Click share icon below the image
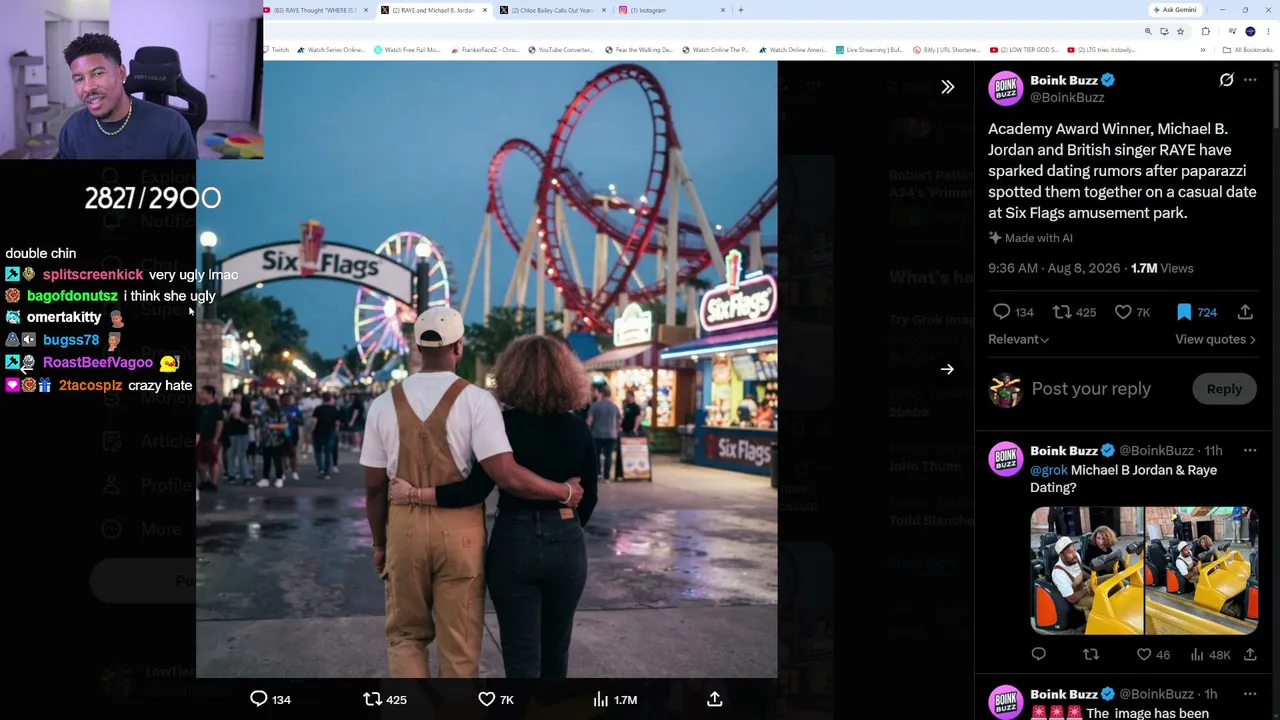Screen dimensions: 1280x720 click(x=715, y=699)
